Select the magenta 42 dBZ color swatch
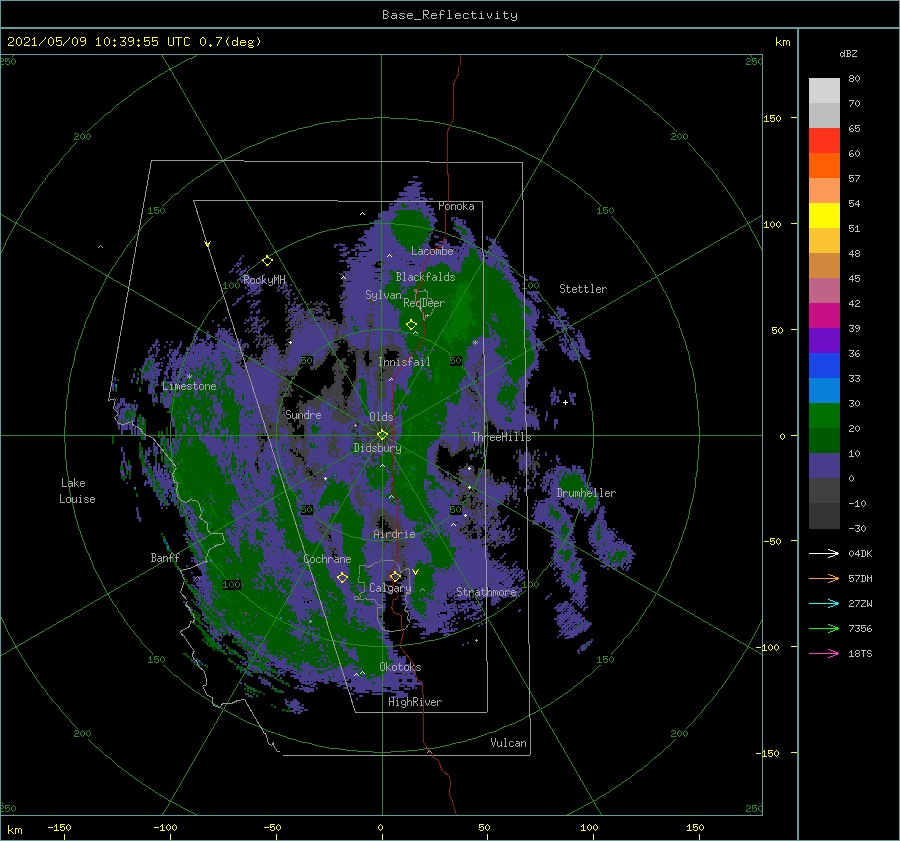 point(824,315)
